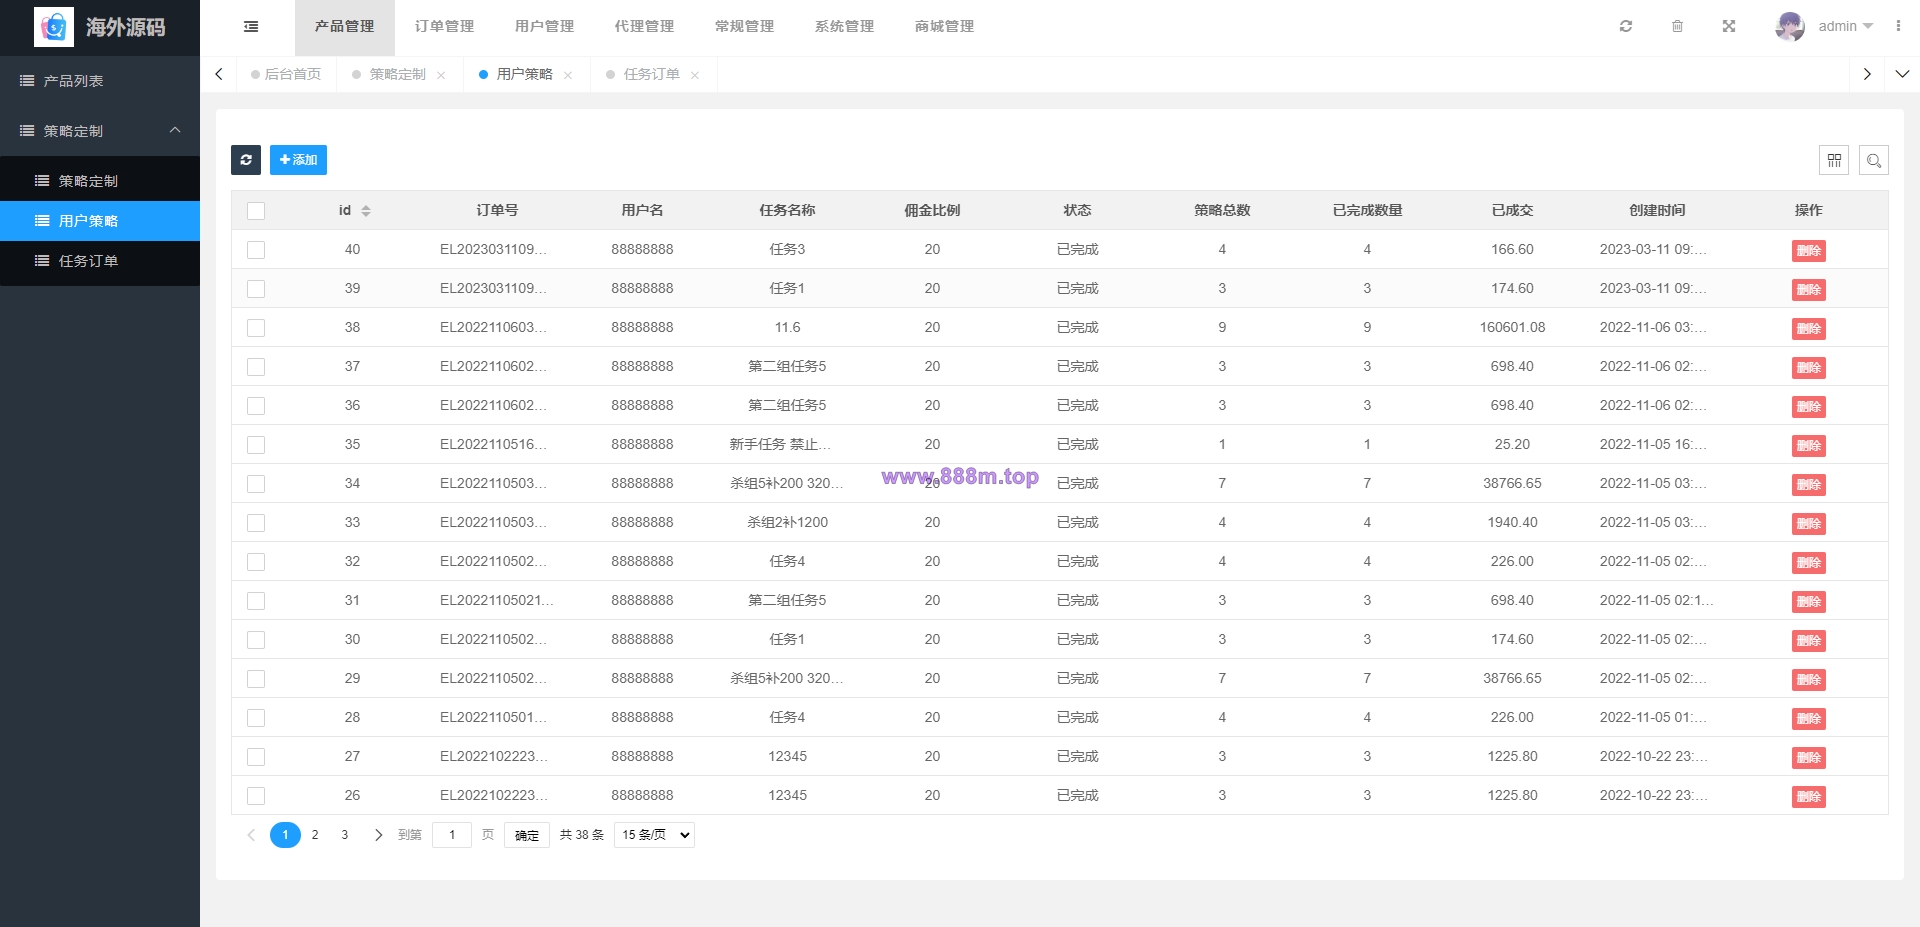Viewport: 1920px width, 927px height.
Task: Open column filter grid icon
Action: 1834,160
